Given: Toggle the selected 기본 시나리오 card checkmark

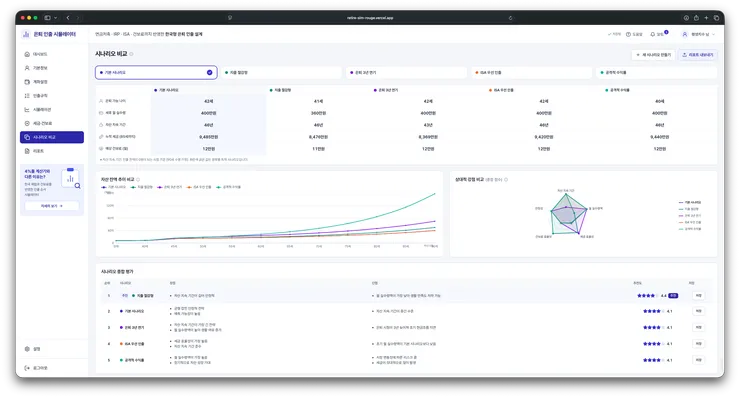Looking at the screenshot, I should tap(210, 72).
